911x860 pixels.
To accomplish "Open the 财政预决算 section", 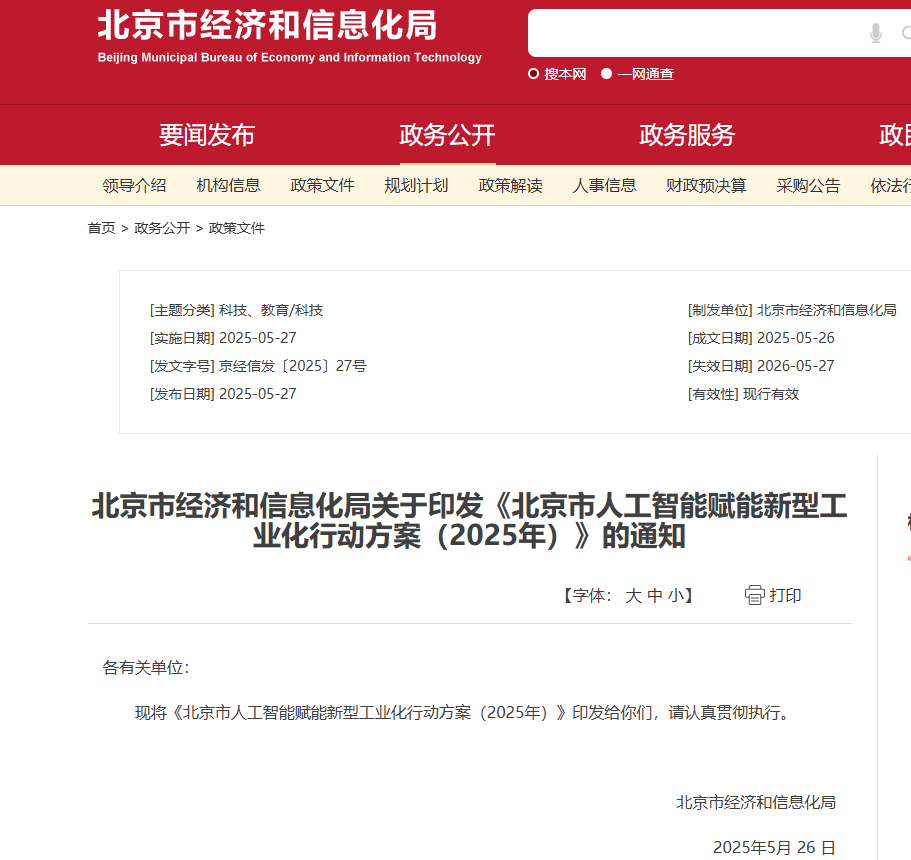I will (x=705, y=185).
